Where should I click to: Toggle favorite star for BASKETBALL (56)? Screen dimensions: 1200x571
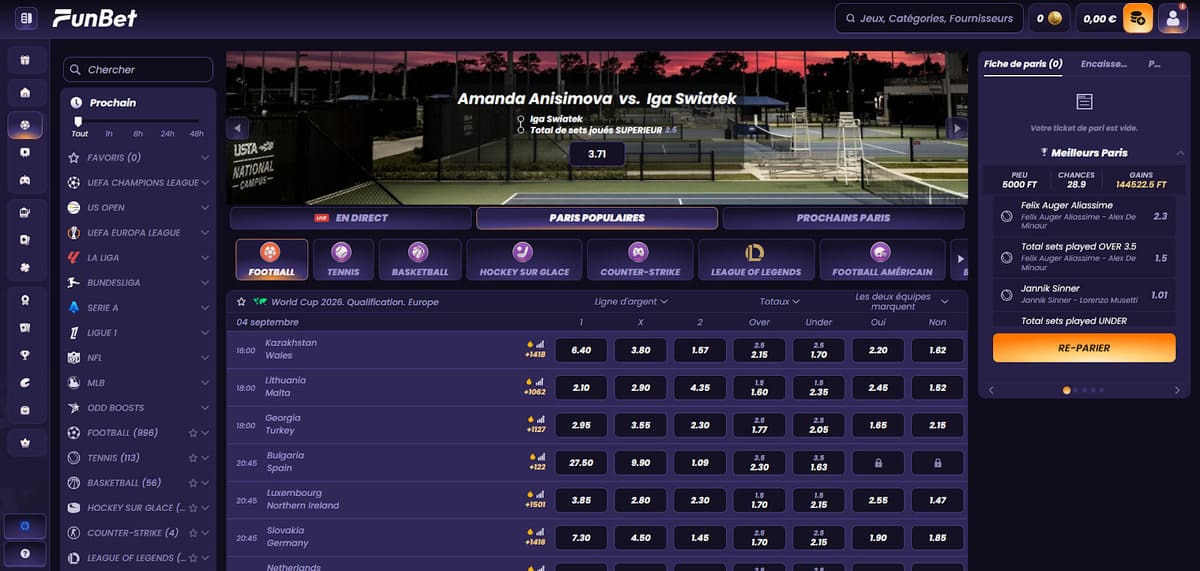(x=193, y=483)
